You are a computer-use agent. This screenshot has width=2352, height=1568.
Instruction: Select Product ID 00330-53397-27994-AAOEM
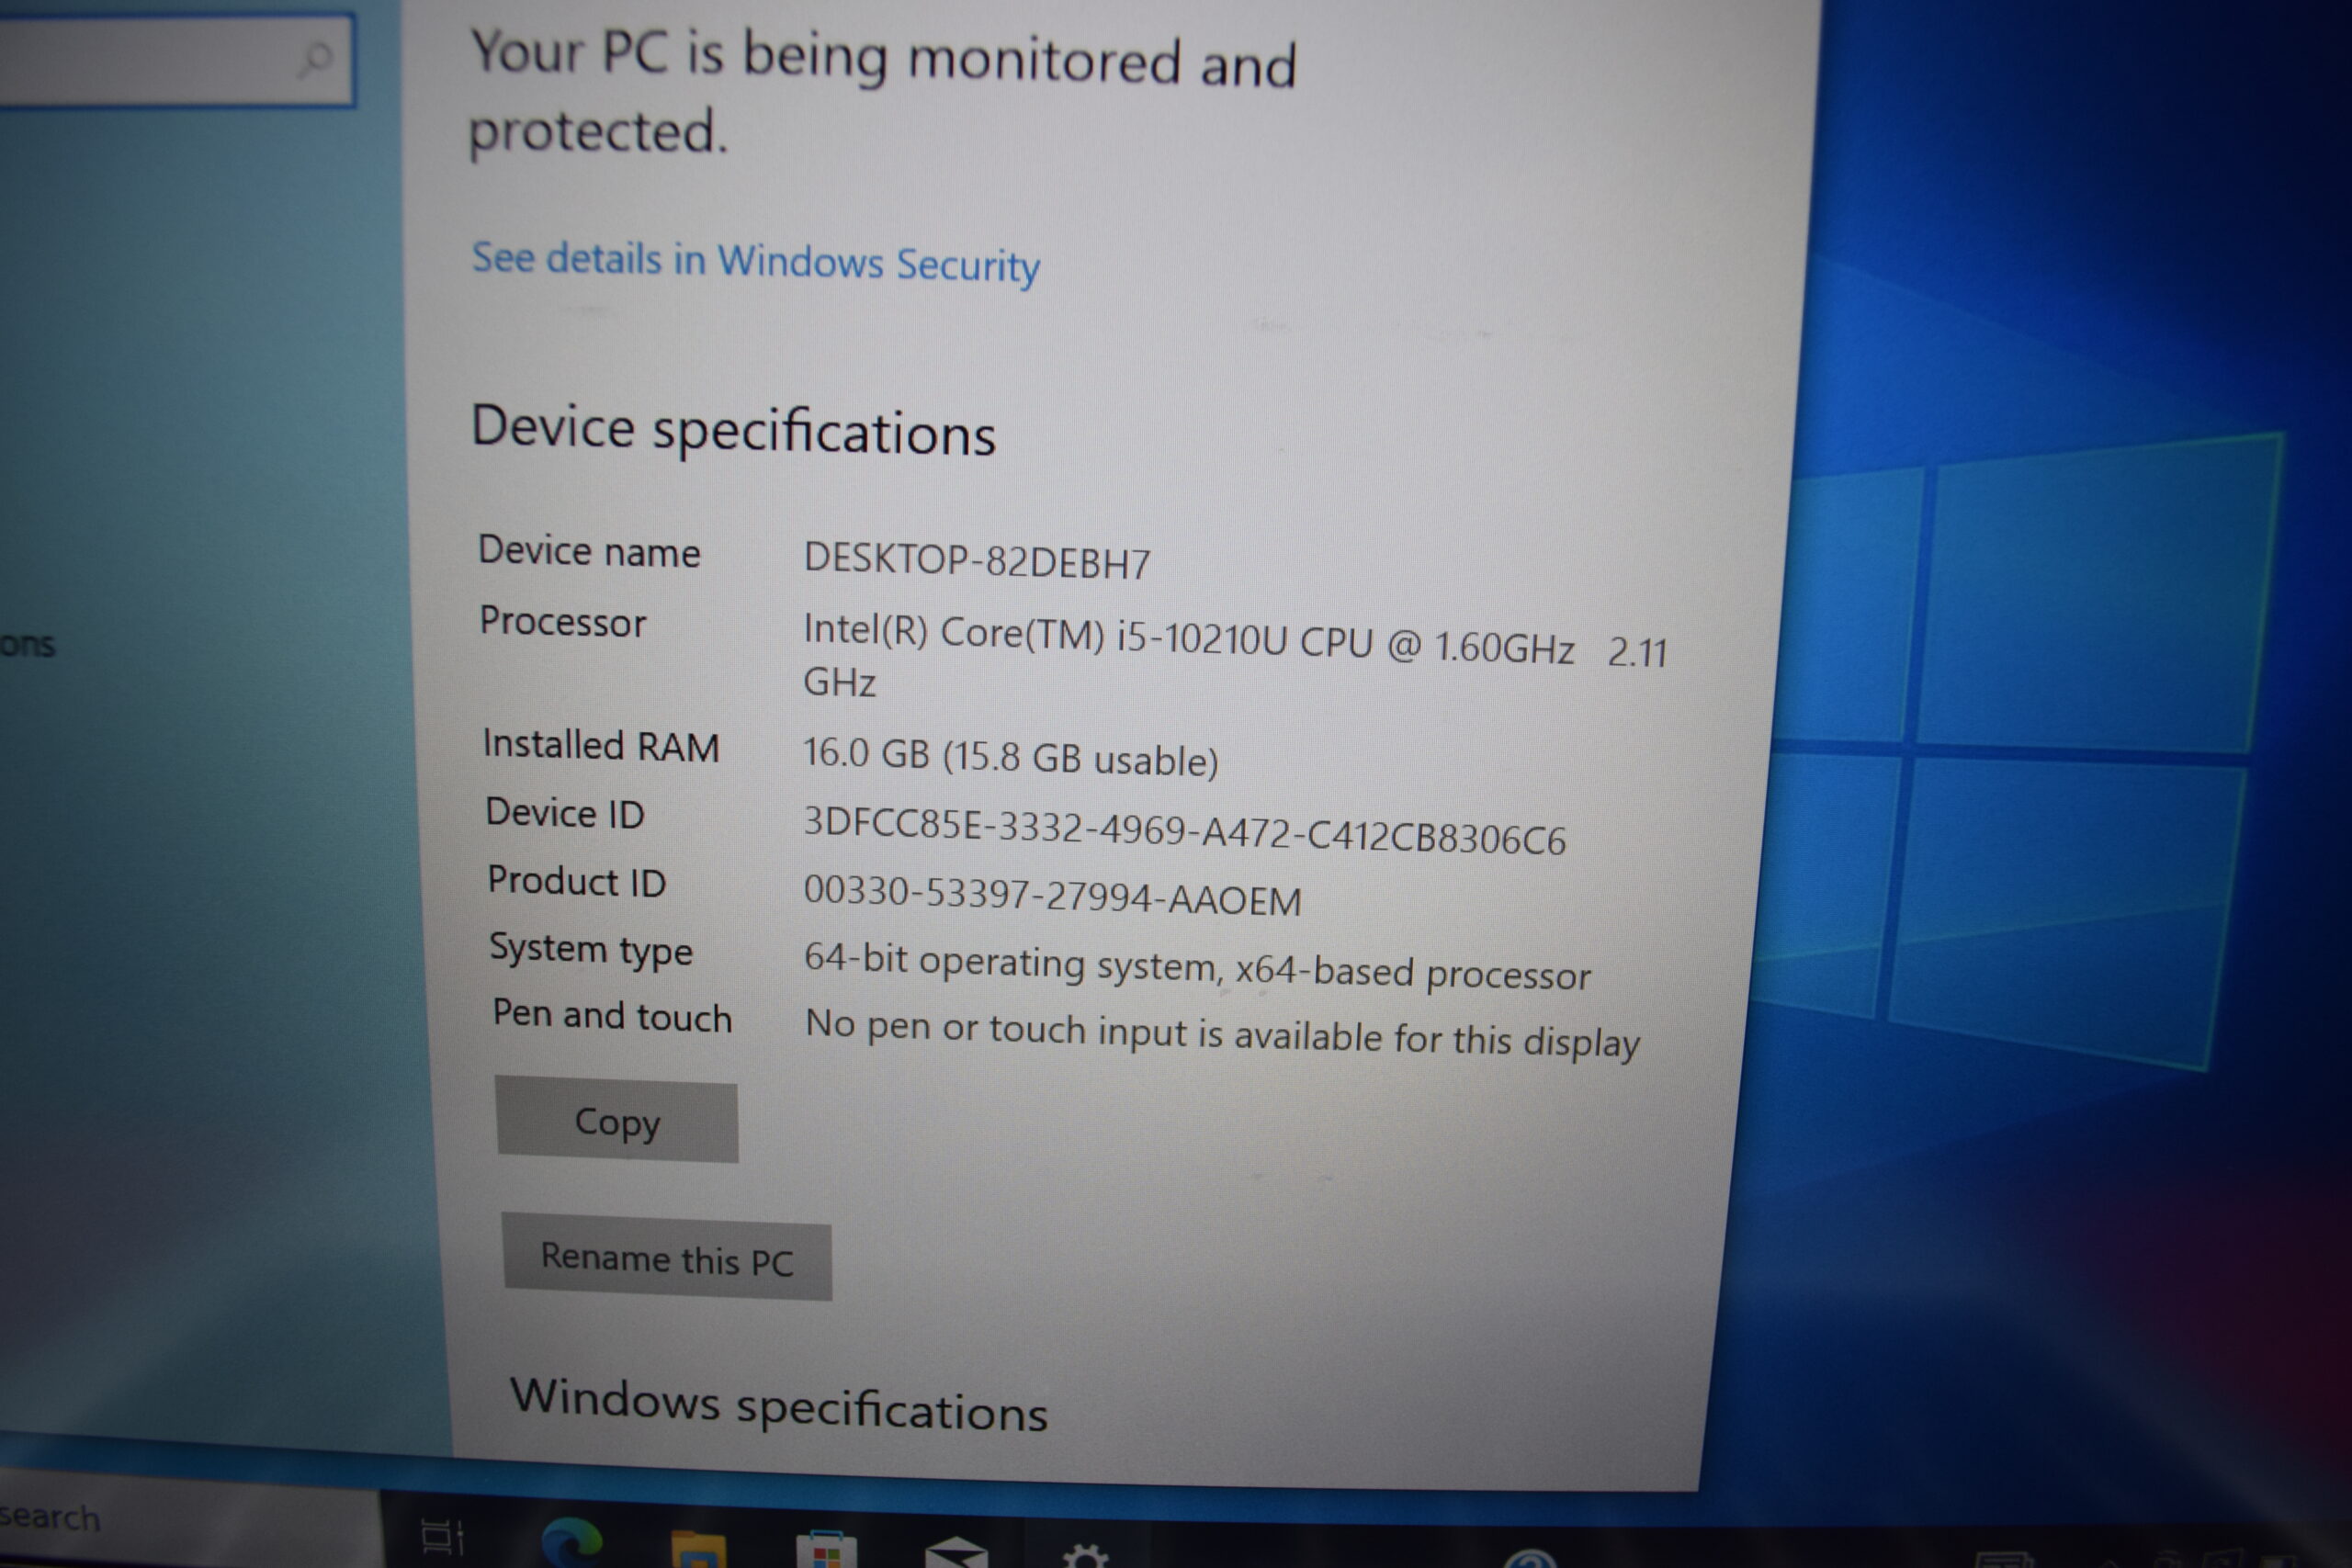click(x=1052, y=895)
